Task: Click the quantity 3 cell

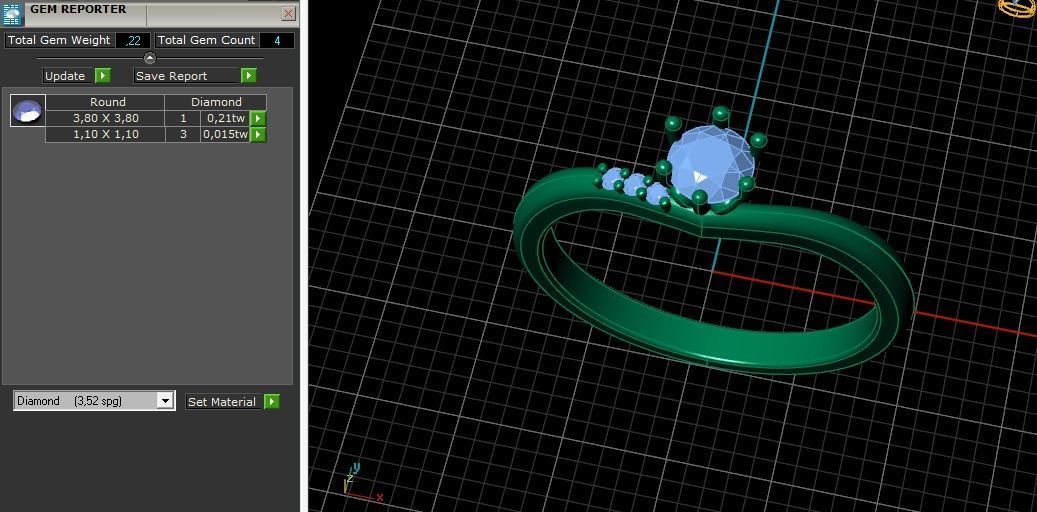Action: pyautogui.click(x=183, y=134)
